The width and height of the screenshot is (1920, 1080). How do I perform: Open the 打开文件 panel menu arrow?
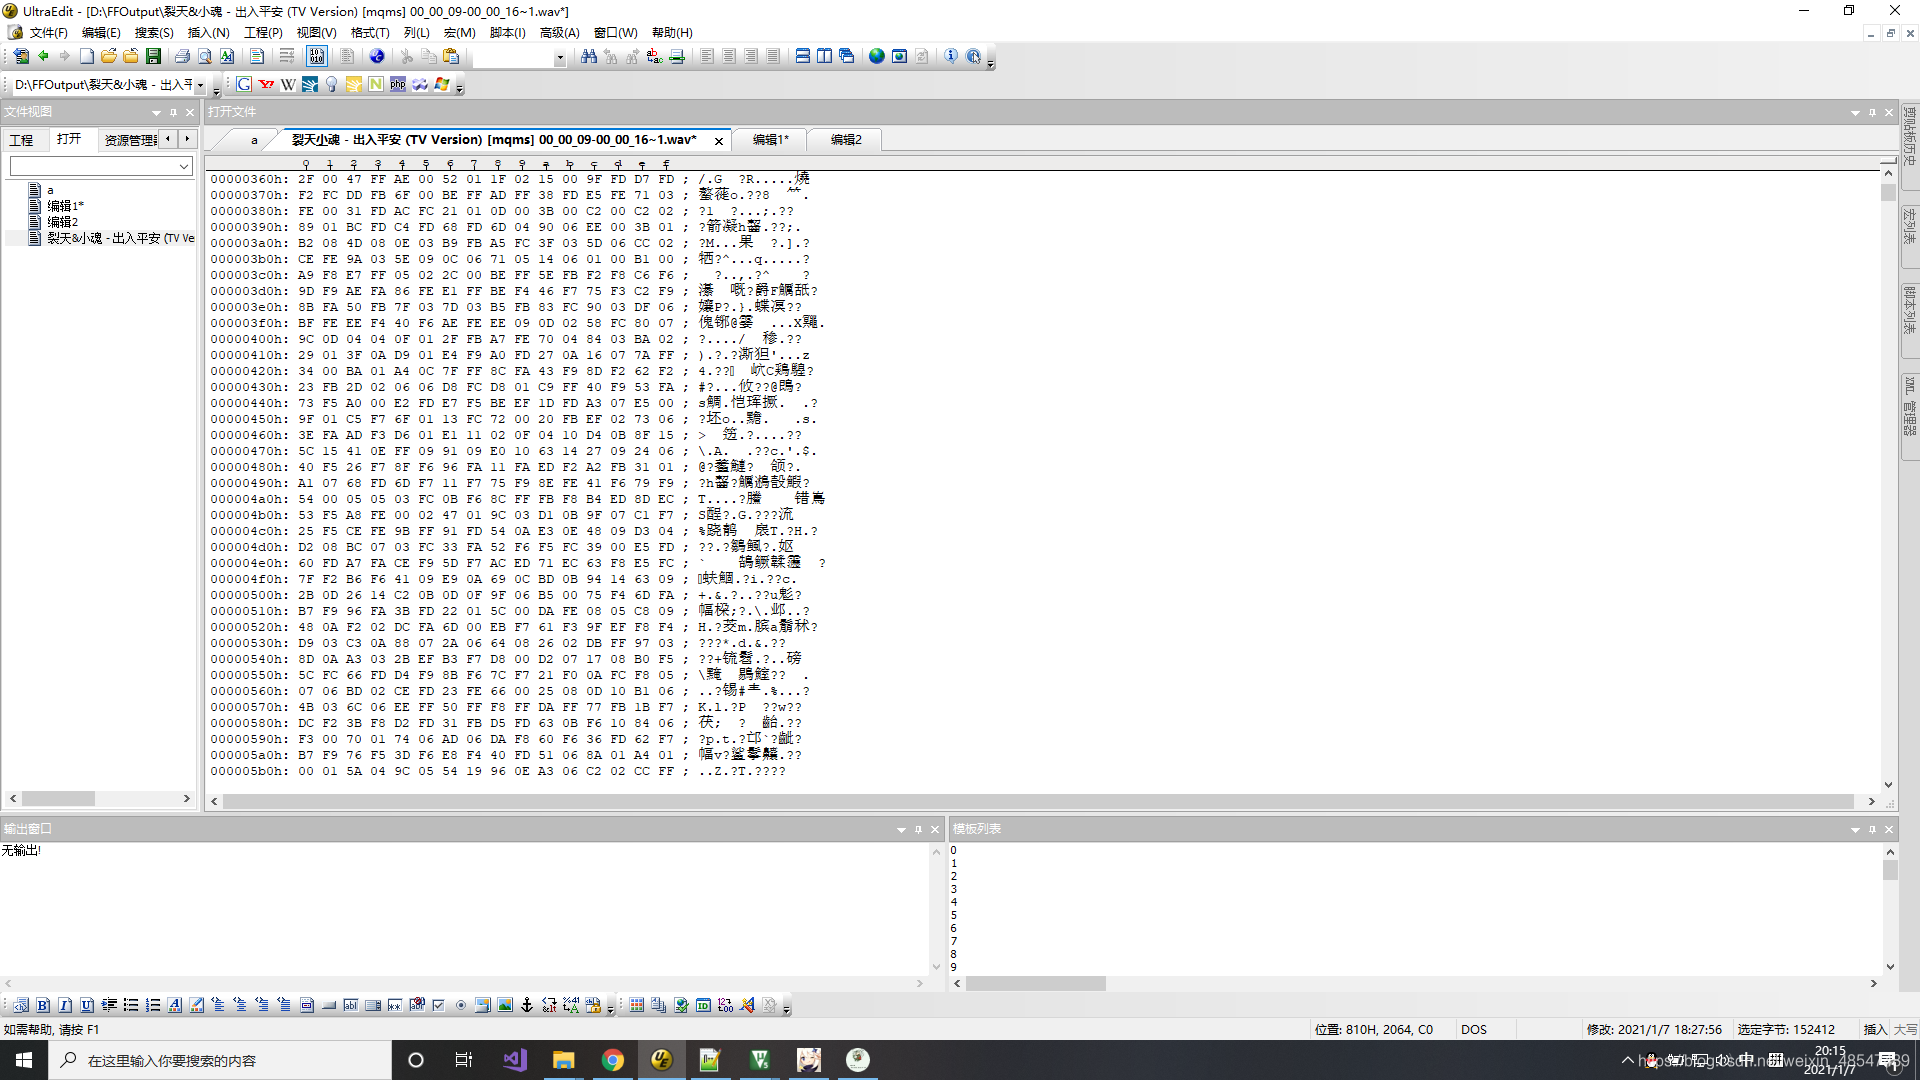(1855, 113)
